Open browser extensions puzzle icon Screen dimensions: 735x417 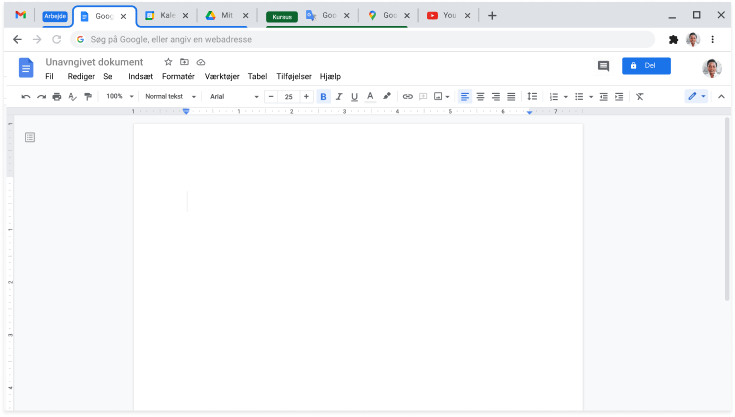(674, 39)
